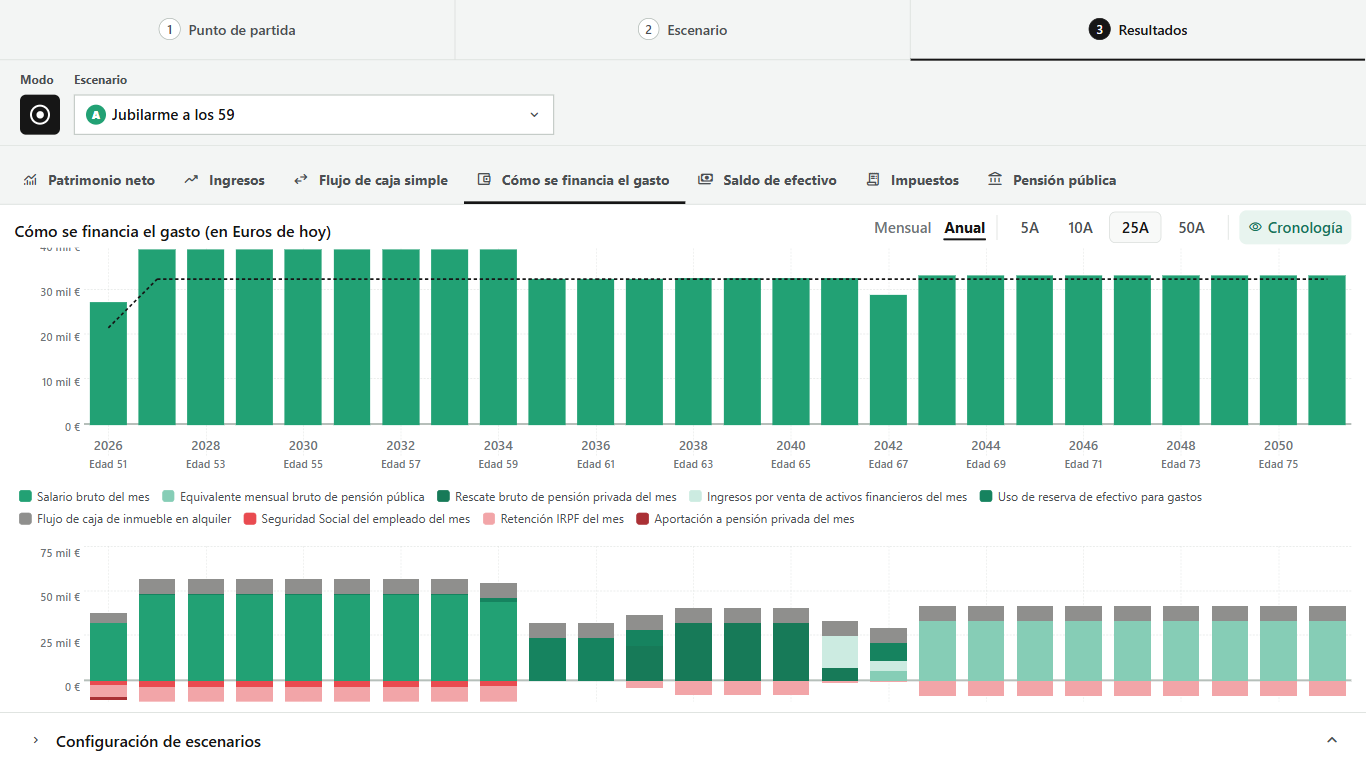Click the Rescate bruto de pensión privada swatch

443,497
